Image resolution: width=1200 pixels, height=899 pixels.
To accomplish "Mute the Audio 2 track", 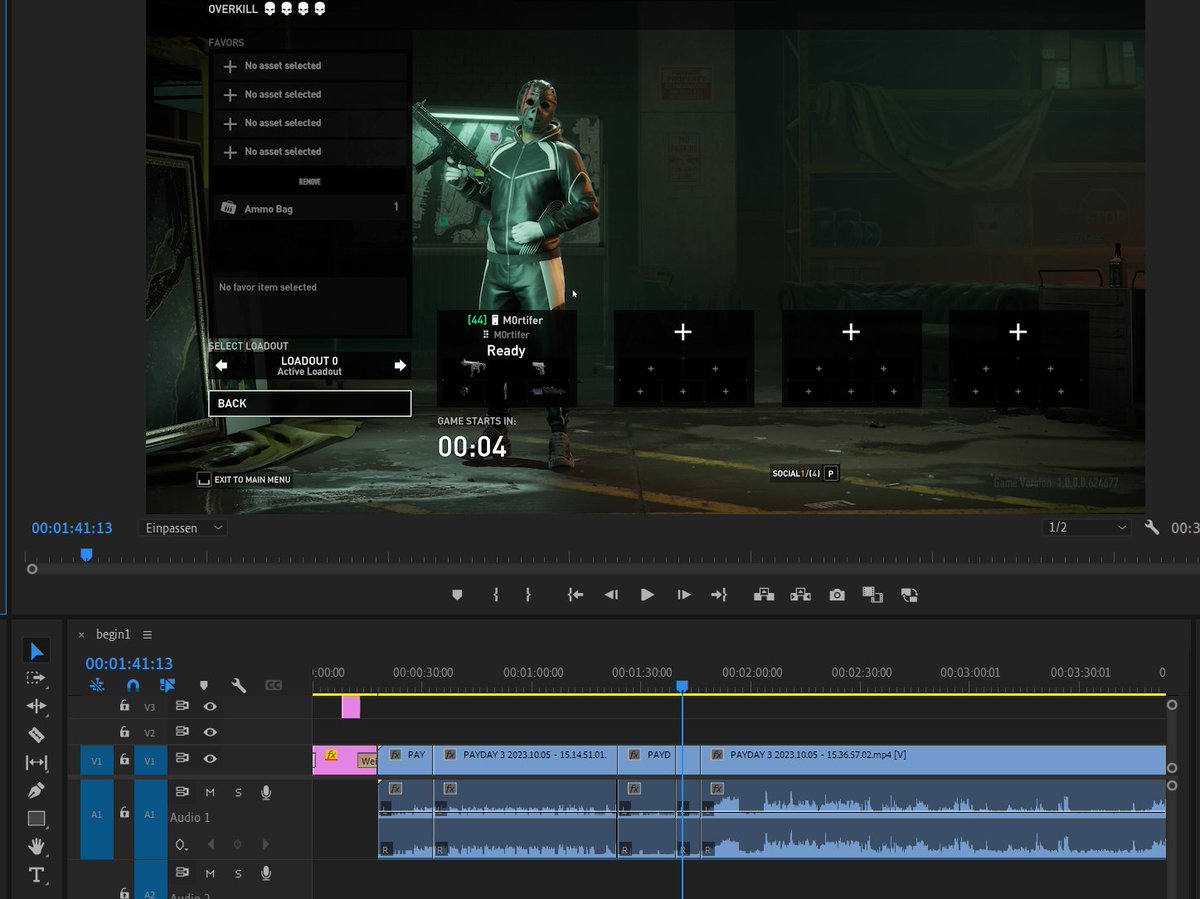I will (x=210, y=874).
